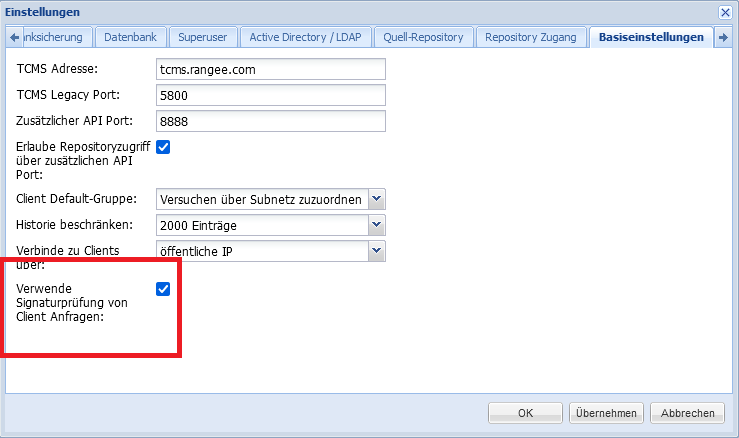Apply changes with the Übernehmen button
This screenshot has height=438, width=739.
606,413
